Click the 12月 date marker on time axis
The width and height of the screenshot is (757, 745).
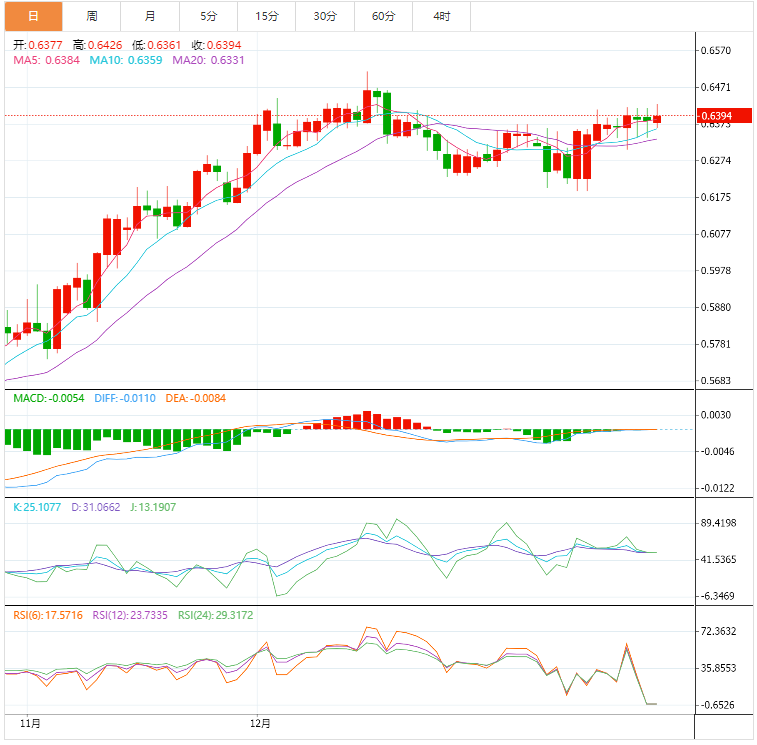pyautogui.click(x=260, y=722)
